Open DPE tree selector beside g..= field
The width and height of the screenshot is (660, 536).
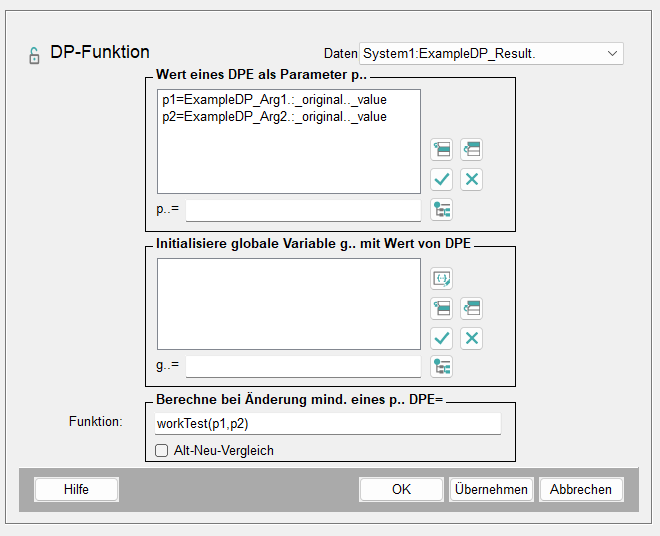coord(442,367)
